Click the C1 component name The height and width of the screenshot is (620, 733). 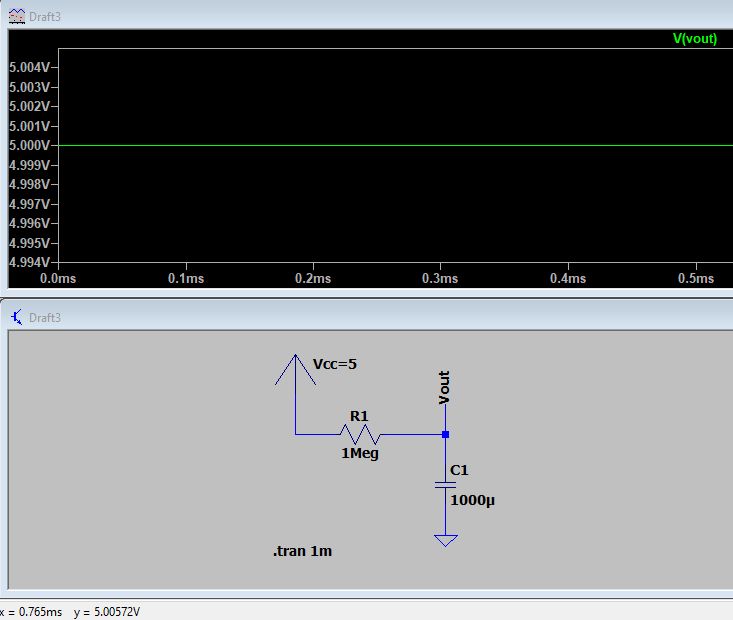[x=459, y=470]
